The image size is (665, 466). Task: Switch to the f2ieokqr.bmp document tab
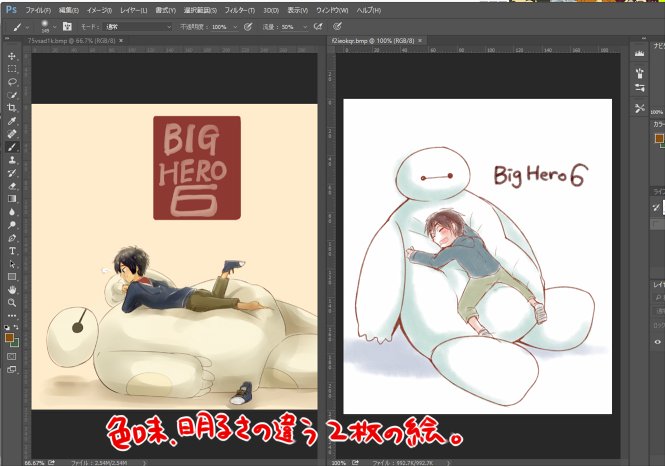373,41
